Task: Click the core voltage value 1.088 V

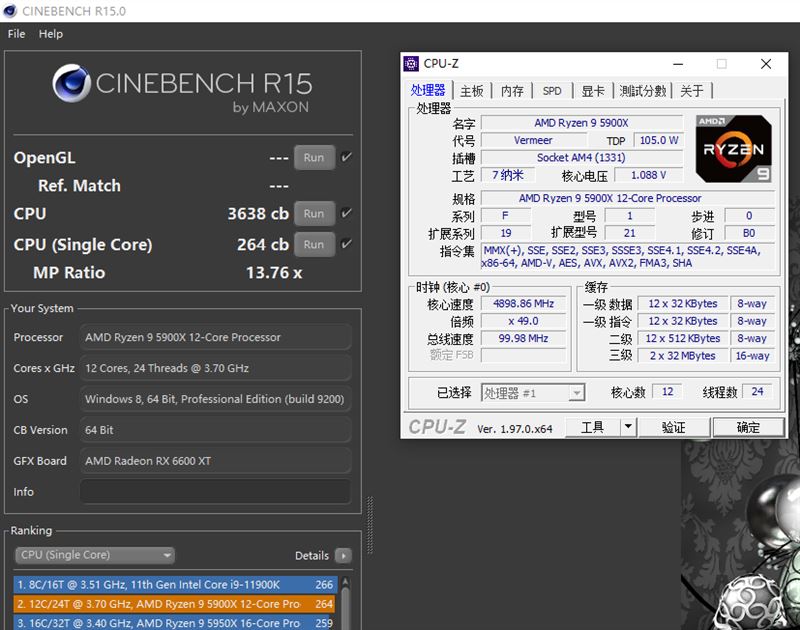Action: (x=648, y=175)
